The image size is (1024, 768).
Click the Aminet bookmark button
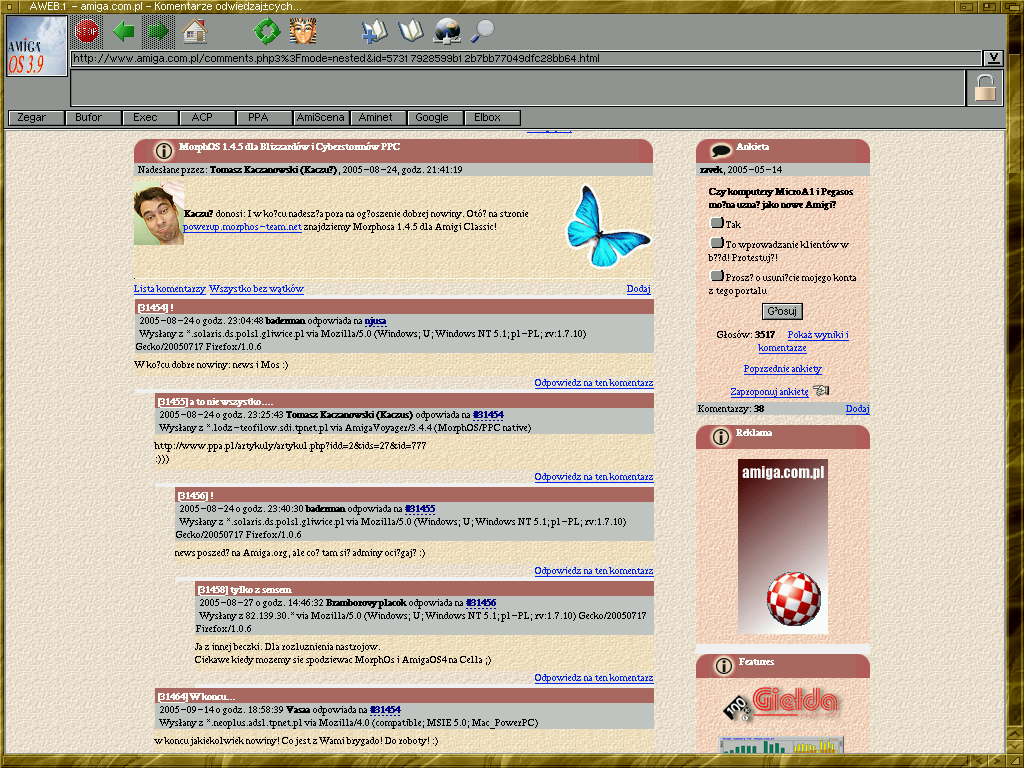coord(378,118)
